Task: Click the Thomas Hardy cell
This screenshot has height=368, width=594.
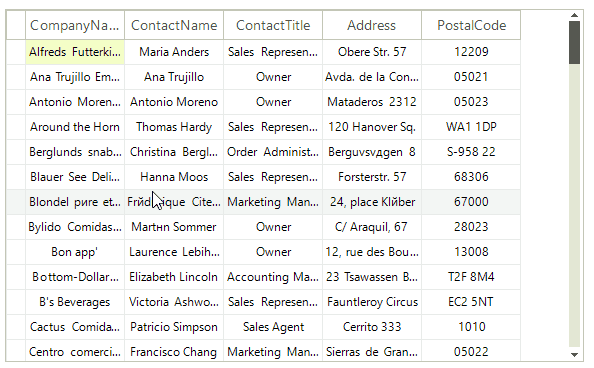Action: [174, 127]
